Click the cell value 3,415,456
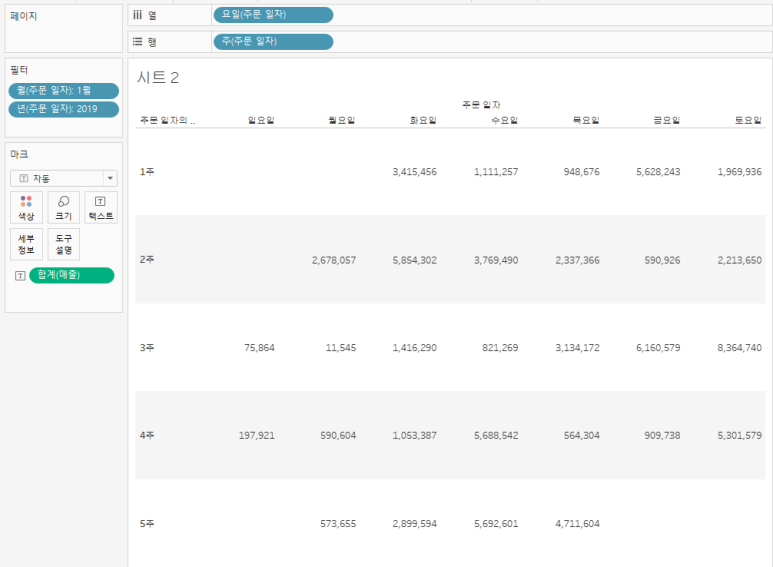 [415, 172]
